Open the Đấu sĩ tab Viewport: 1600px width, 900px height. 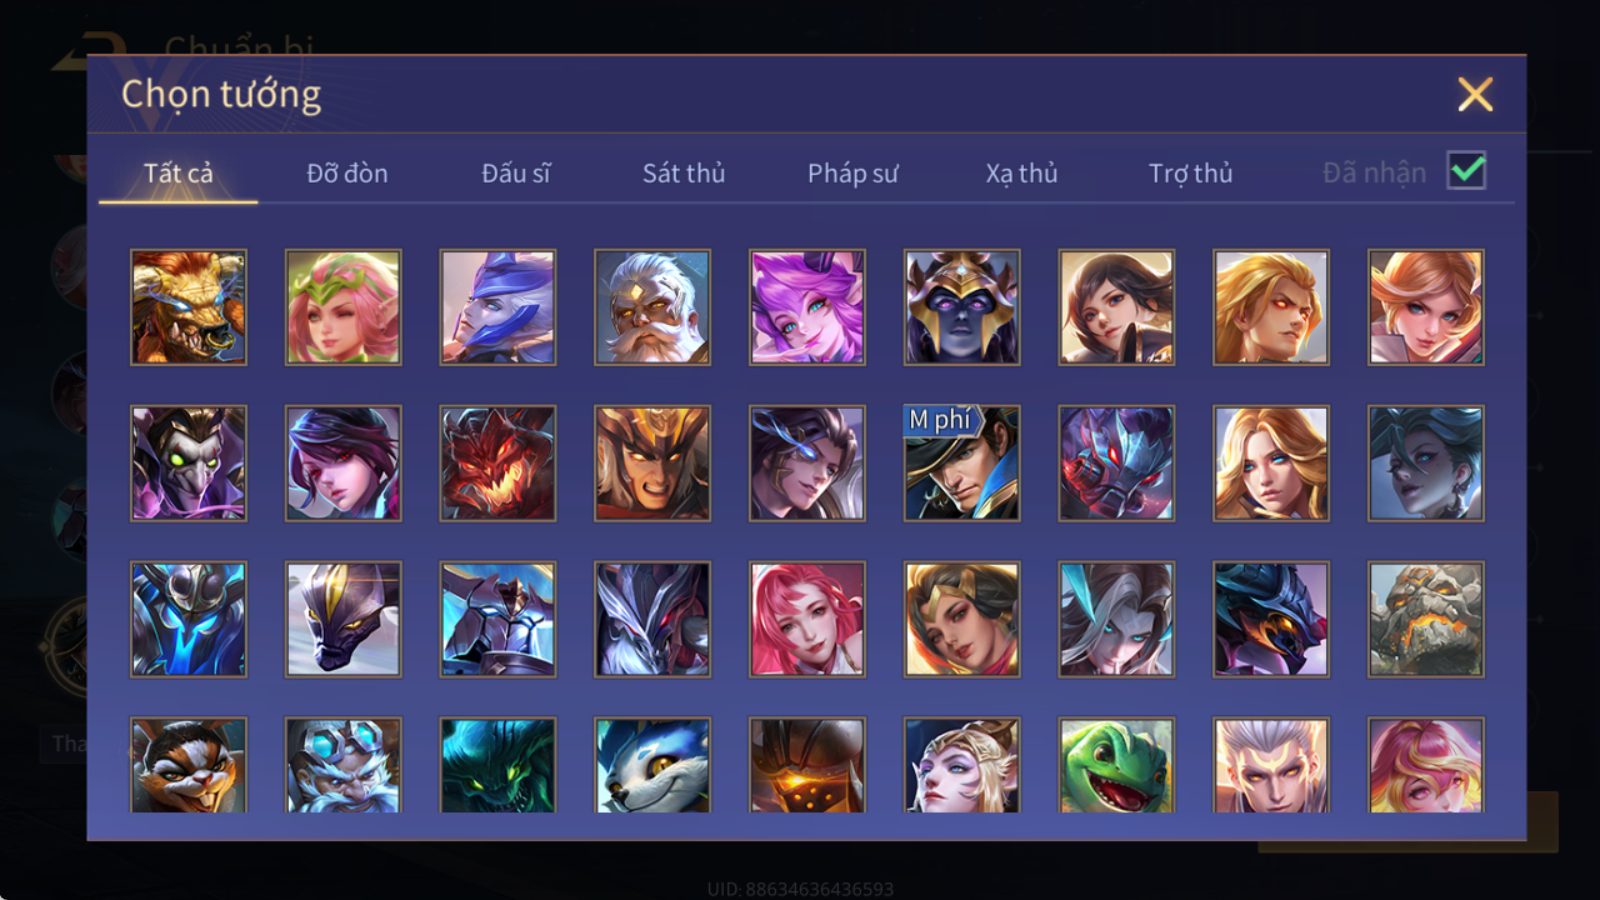(516, 174)
